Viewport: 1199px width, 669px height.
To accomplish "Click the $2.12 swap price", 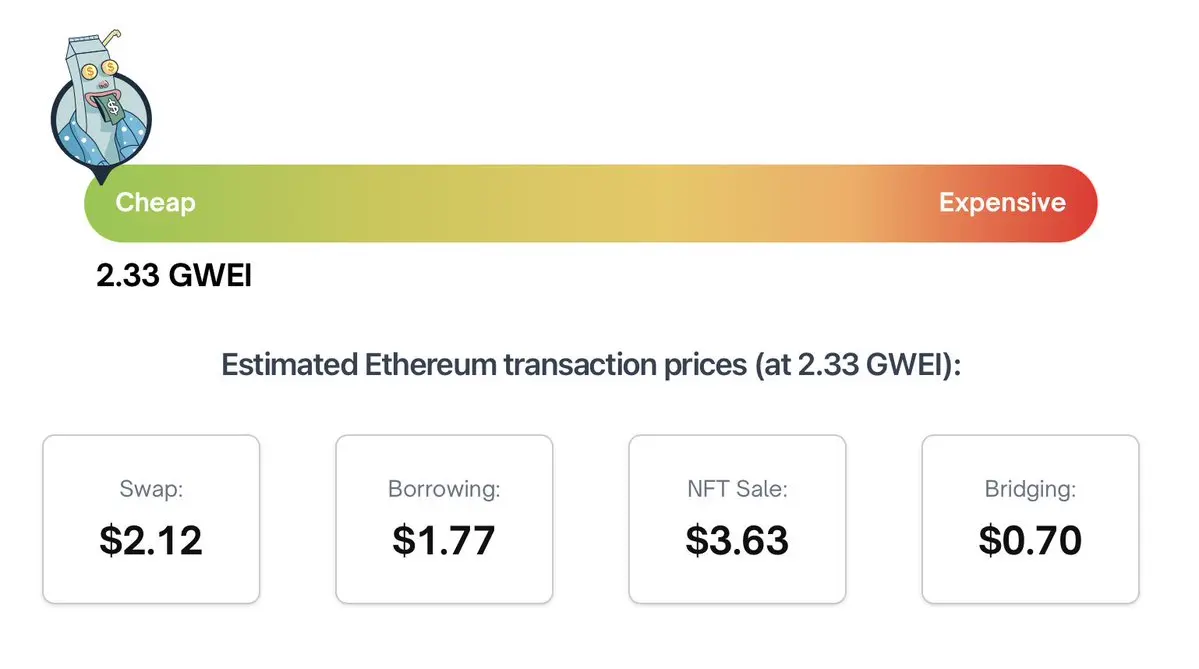I will (x=151, y=540).
